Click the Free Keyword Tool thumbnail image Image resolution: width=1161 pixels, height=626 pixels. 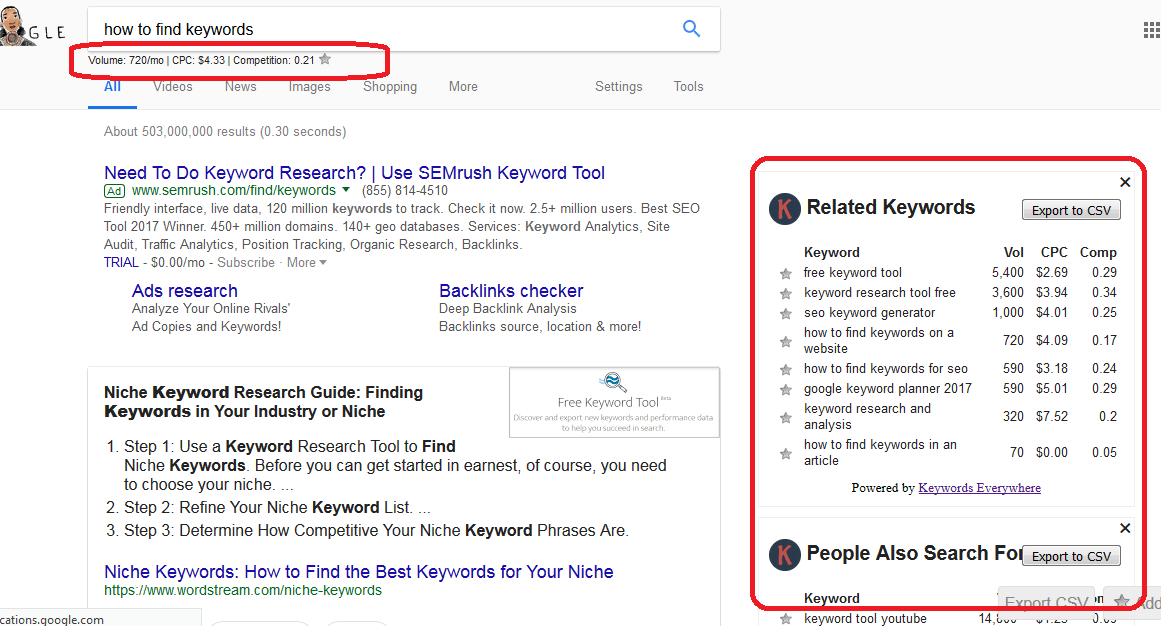pos(614,402)
